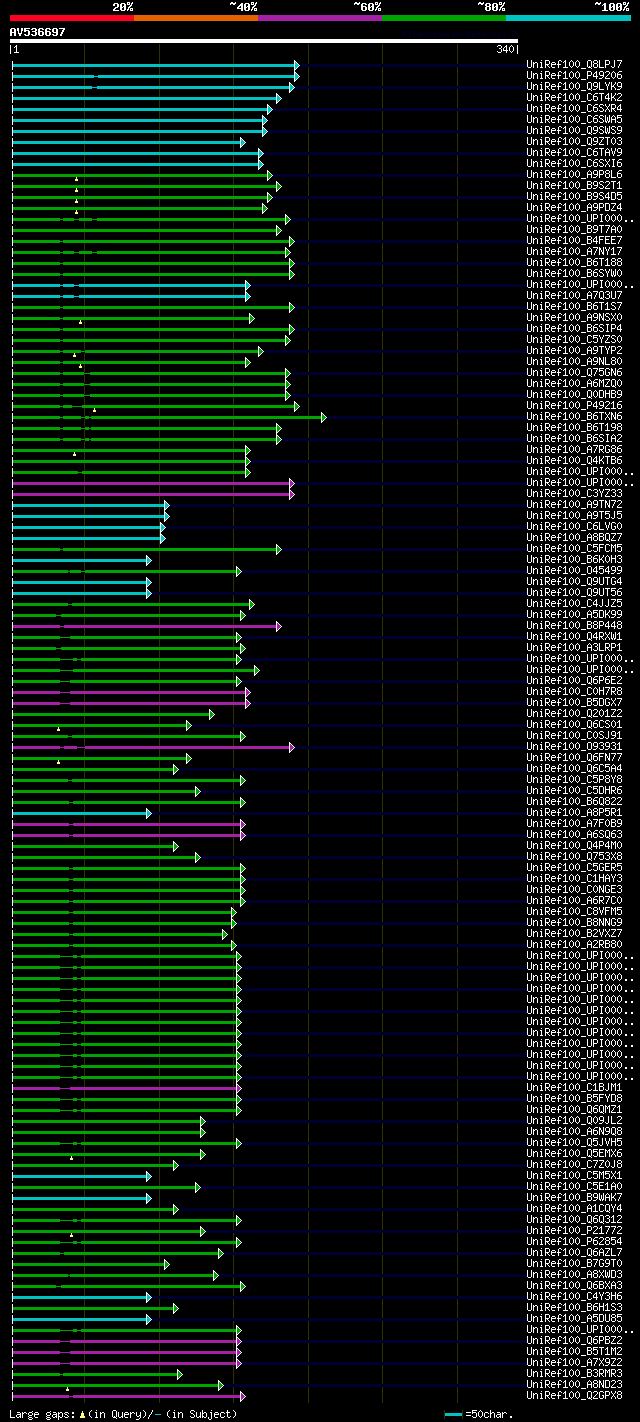The image size is (640, 1422).
Task: Select label UniRef100_A7Q3U7
Action: 575,295
